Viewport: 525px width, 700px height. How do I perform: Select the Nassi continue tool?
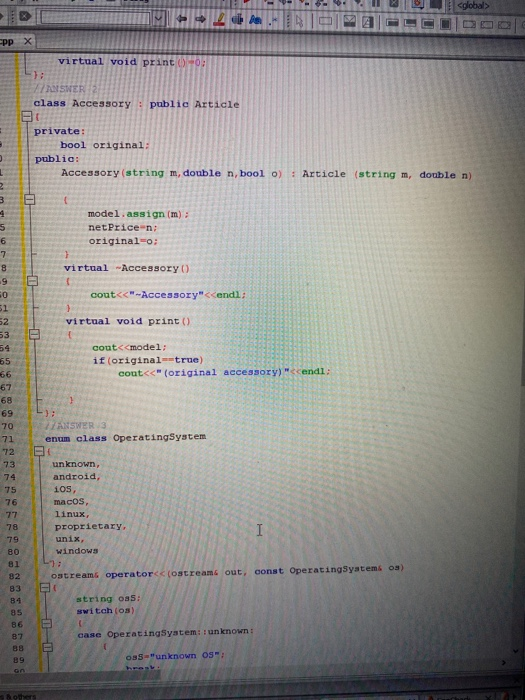(x=469, y=24)
